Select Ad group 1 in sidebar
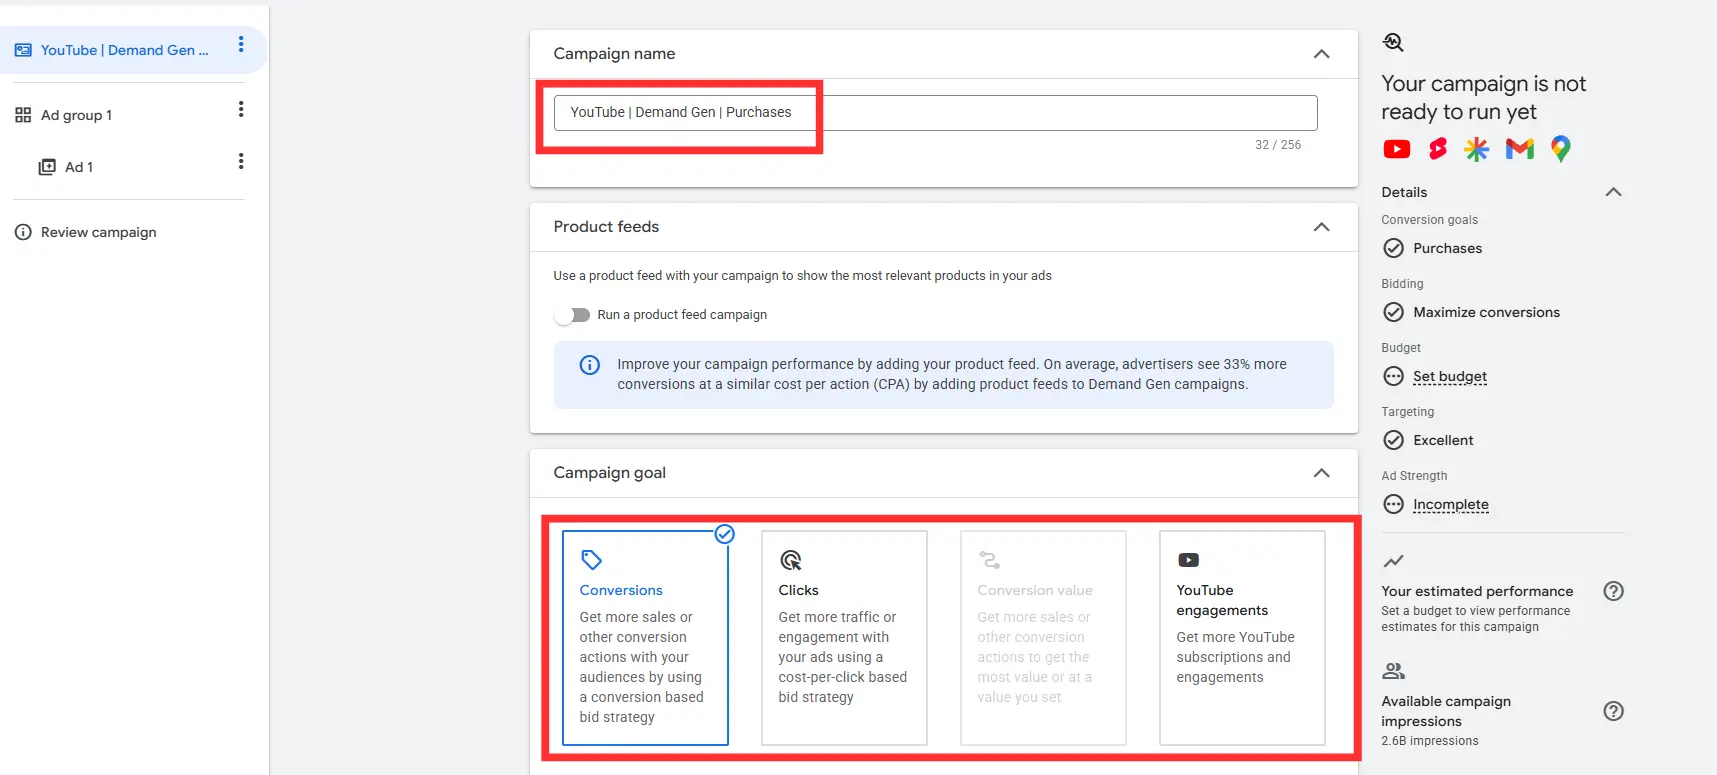1717x775 pixels. (x=76, y=115)
